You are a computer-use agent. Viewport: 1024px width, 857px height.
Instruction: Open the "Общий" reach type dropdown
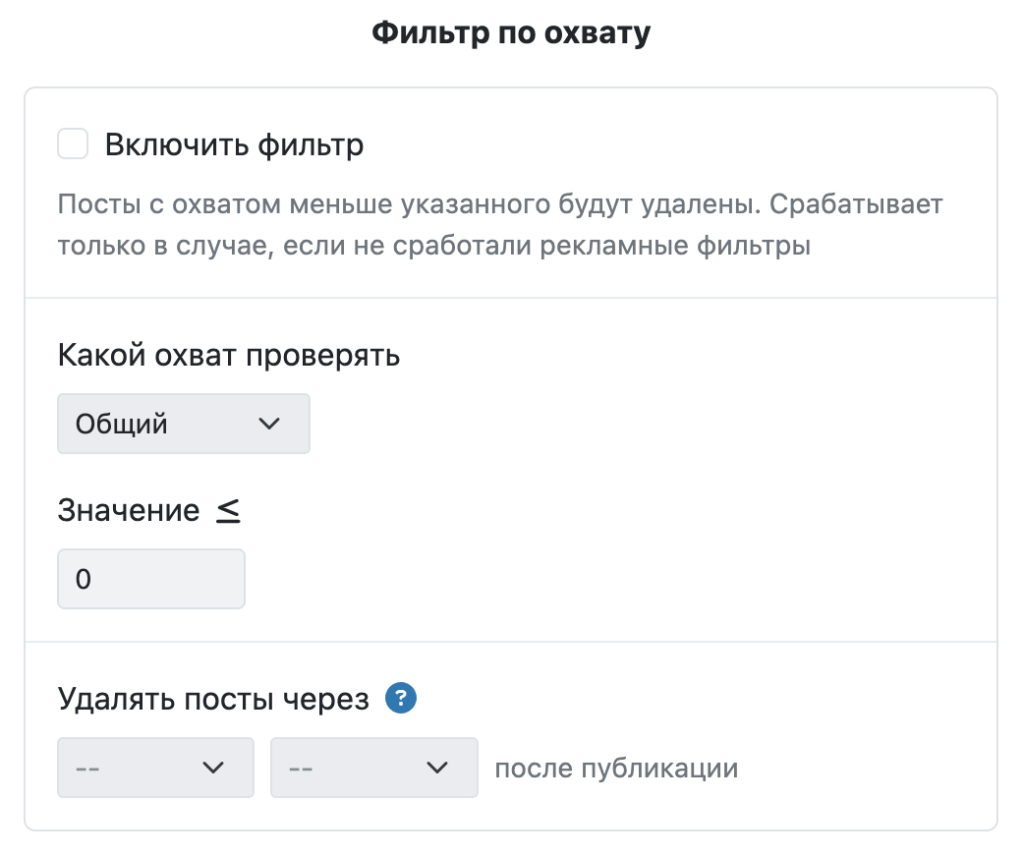(x=183, y=424)
